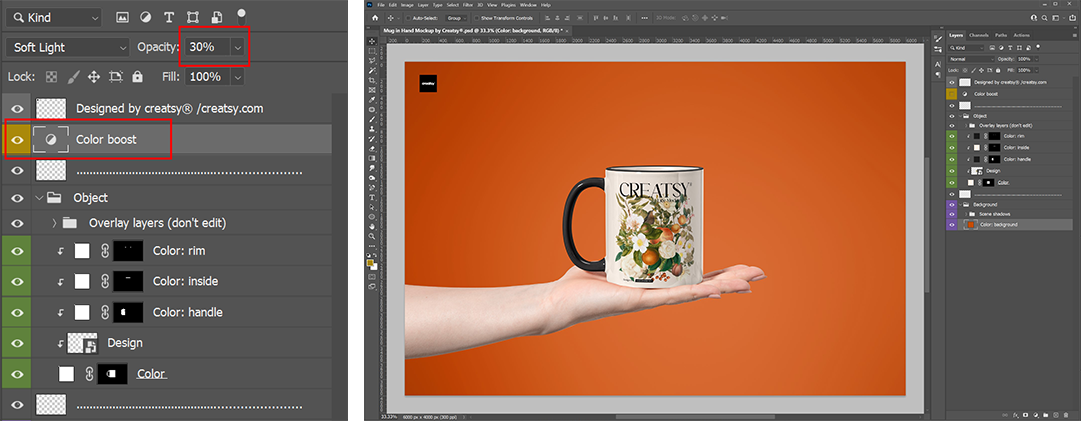This screenshot has height=421, width=1081.
Task: Select the Horizontal Type tool in the toolbar
Action: point(372,197)
